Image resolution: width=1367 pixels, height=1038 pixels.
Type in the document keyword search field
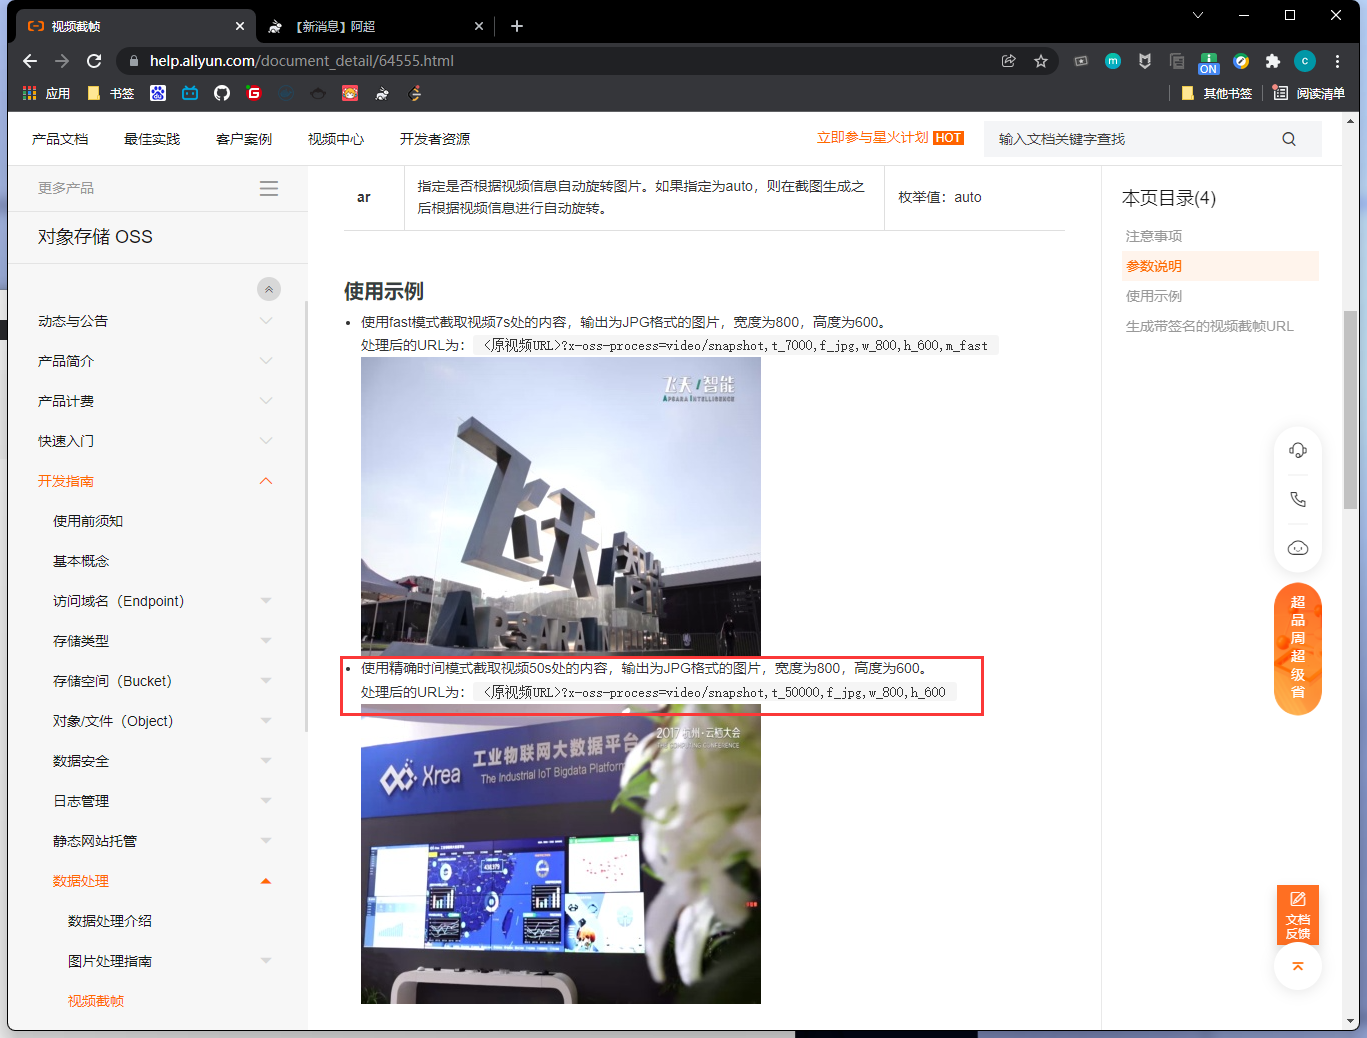(x=1130, y=139)
